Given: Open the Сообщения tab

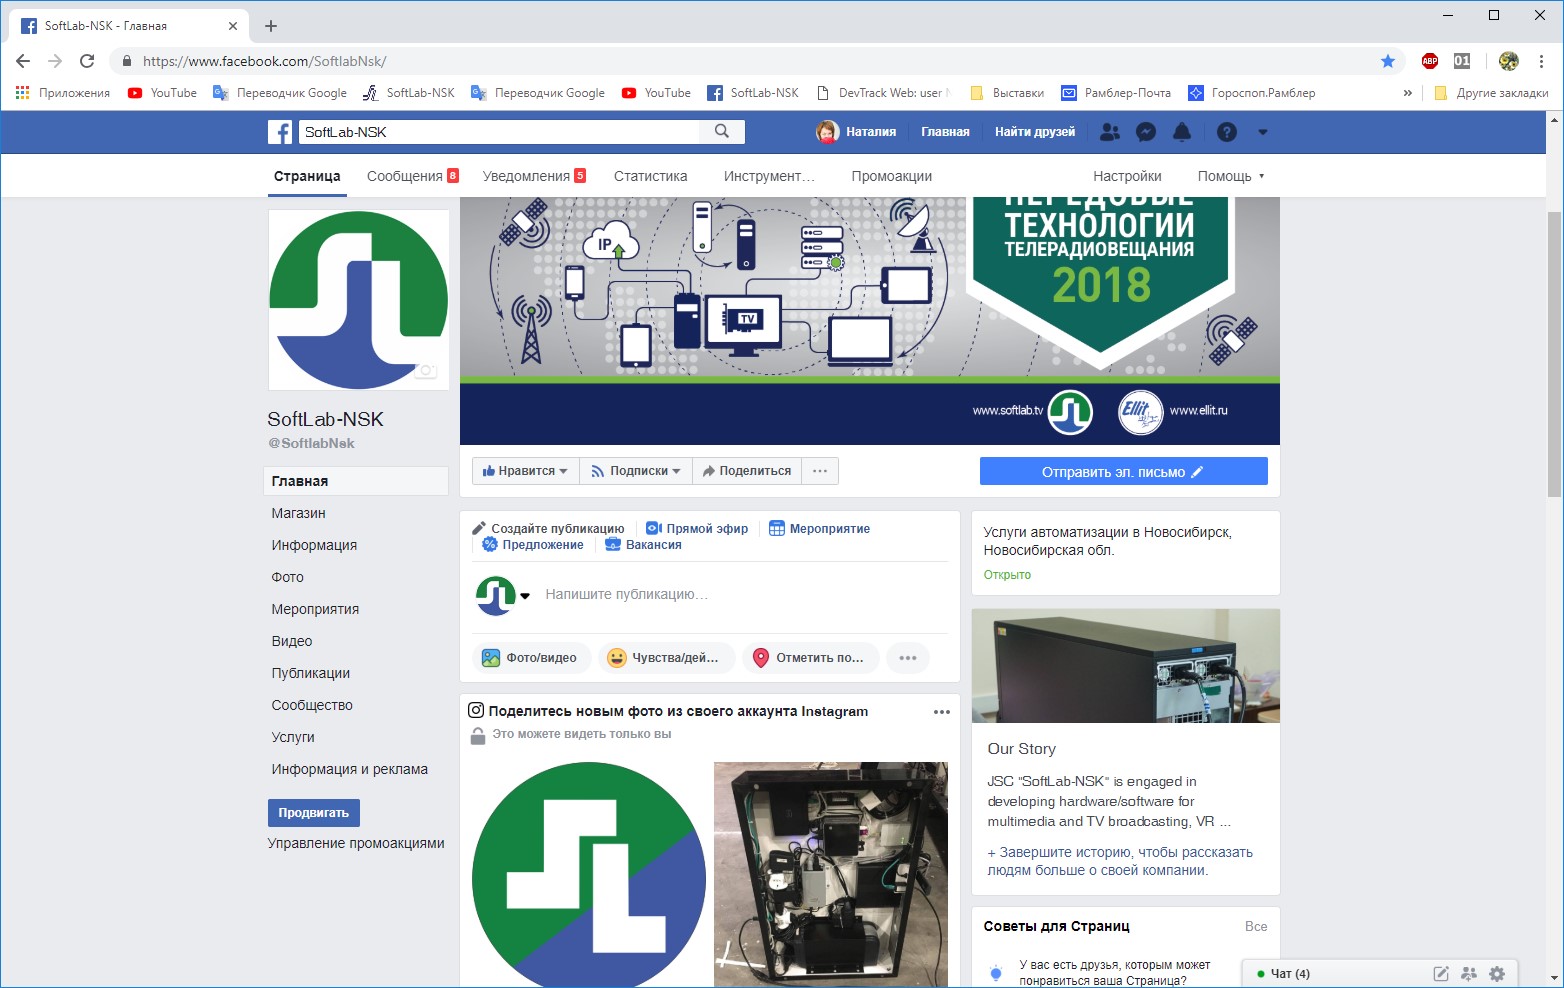Looking at the screenshot, I should [x=412, y=176].
